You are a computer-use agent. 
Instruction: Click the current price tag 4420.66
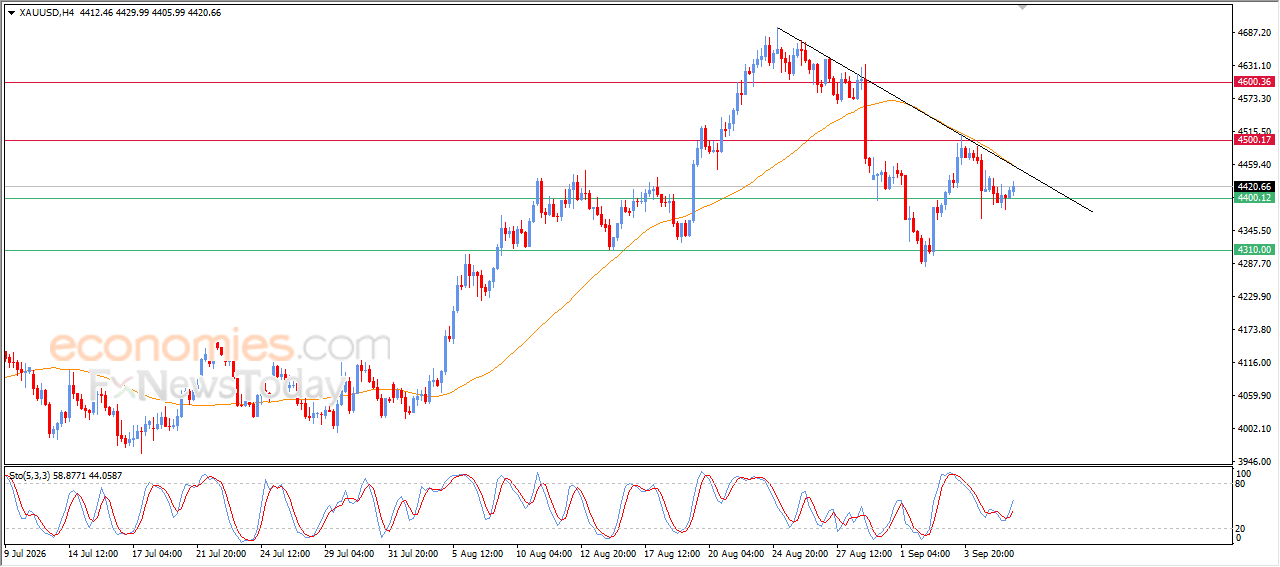click(x=1253, y=186)
